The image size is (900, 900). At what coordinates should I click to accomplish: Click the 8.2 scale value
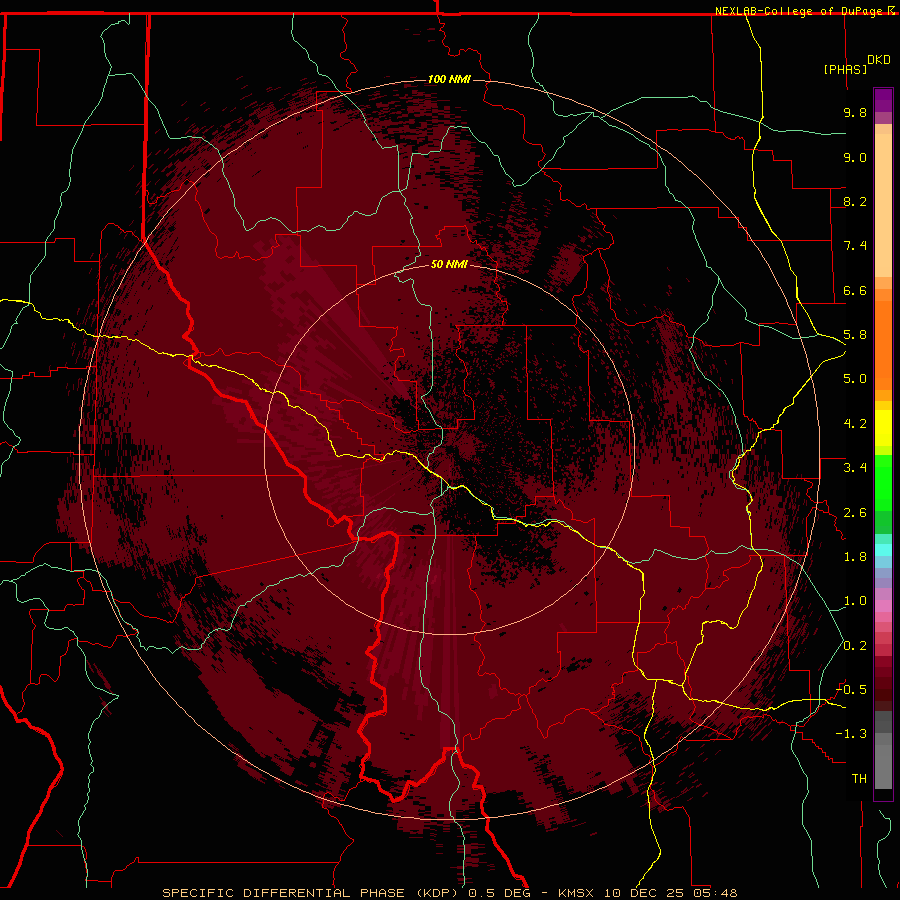click(x=855, y=201)
